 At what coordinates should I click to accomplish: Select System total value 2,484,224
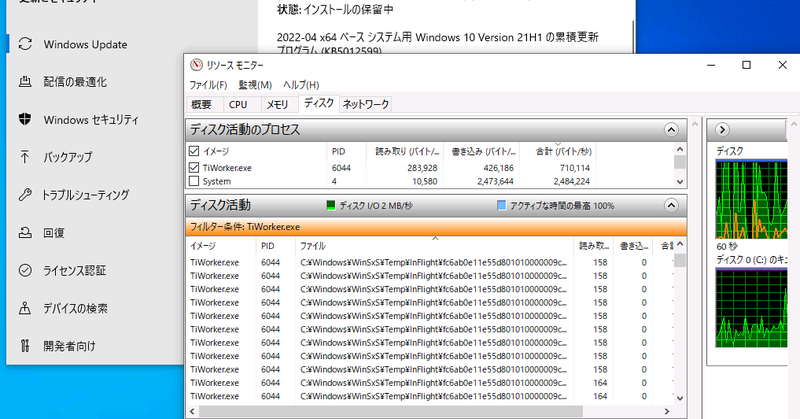(571, 181)
